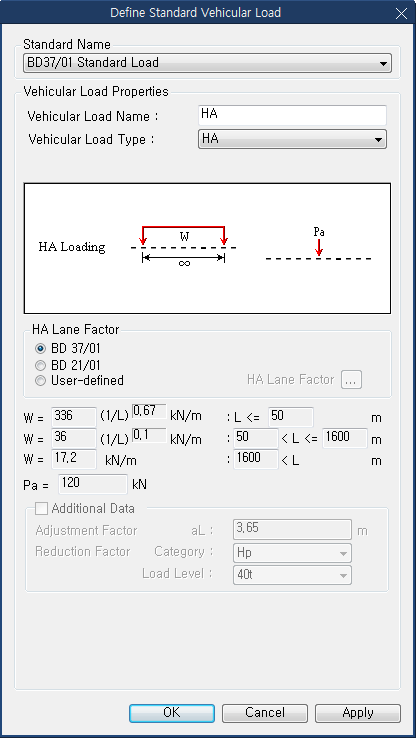
Task: Click the W value field showing 336
Action: 74,417
